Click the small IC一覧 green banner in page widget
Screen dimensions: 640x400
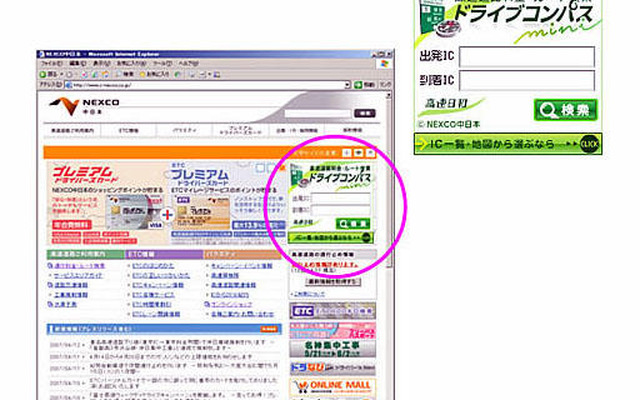click(x=331, y=238)
